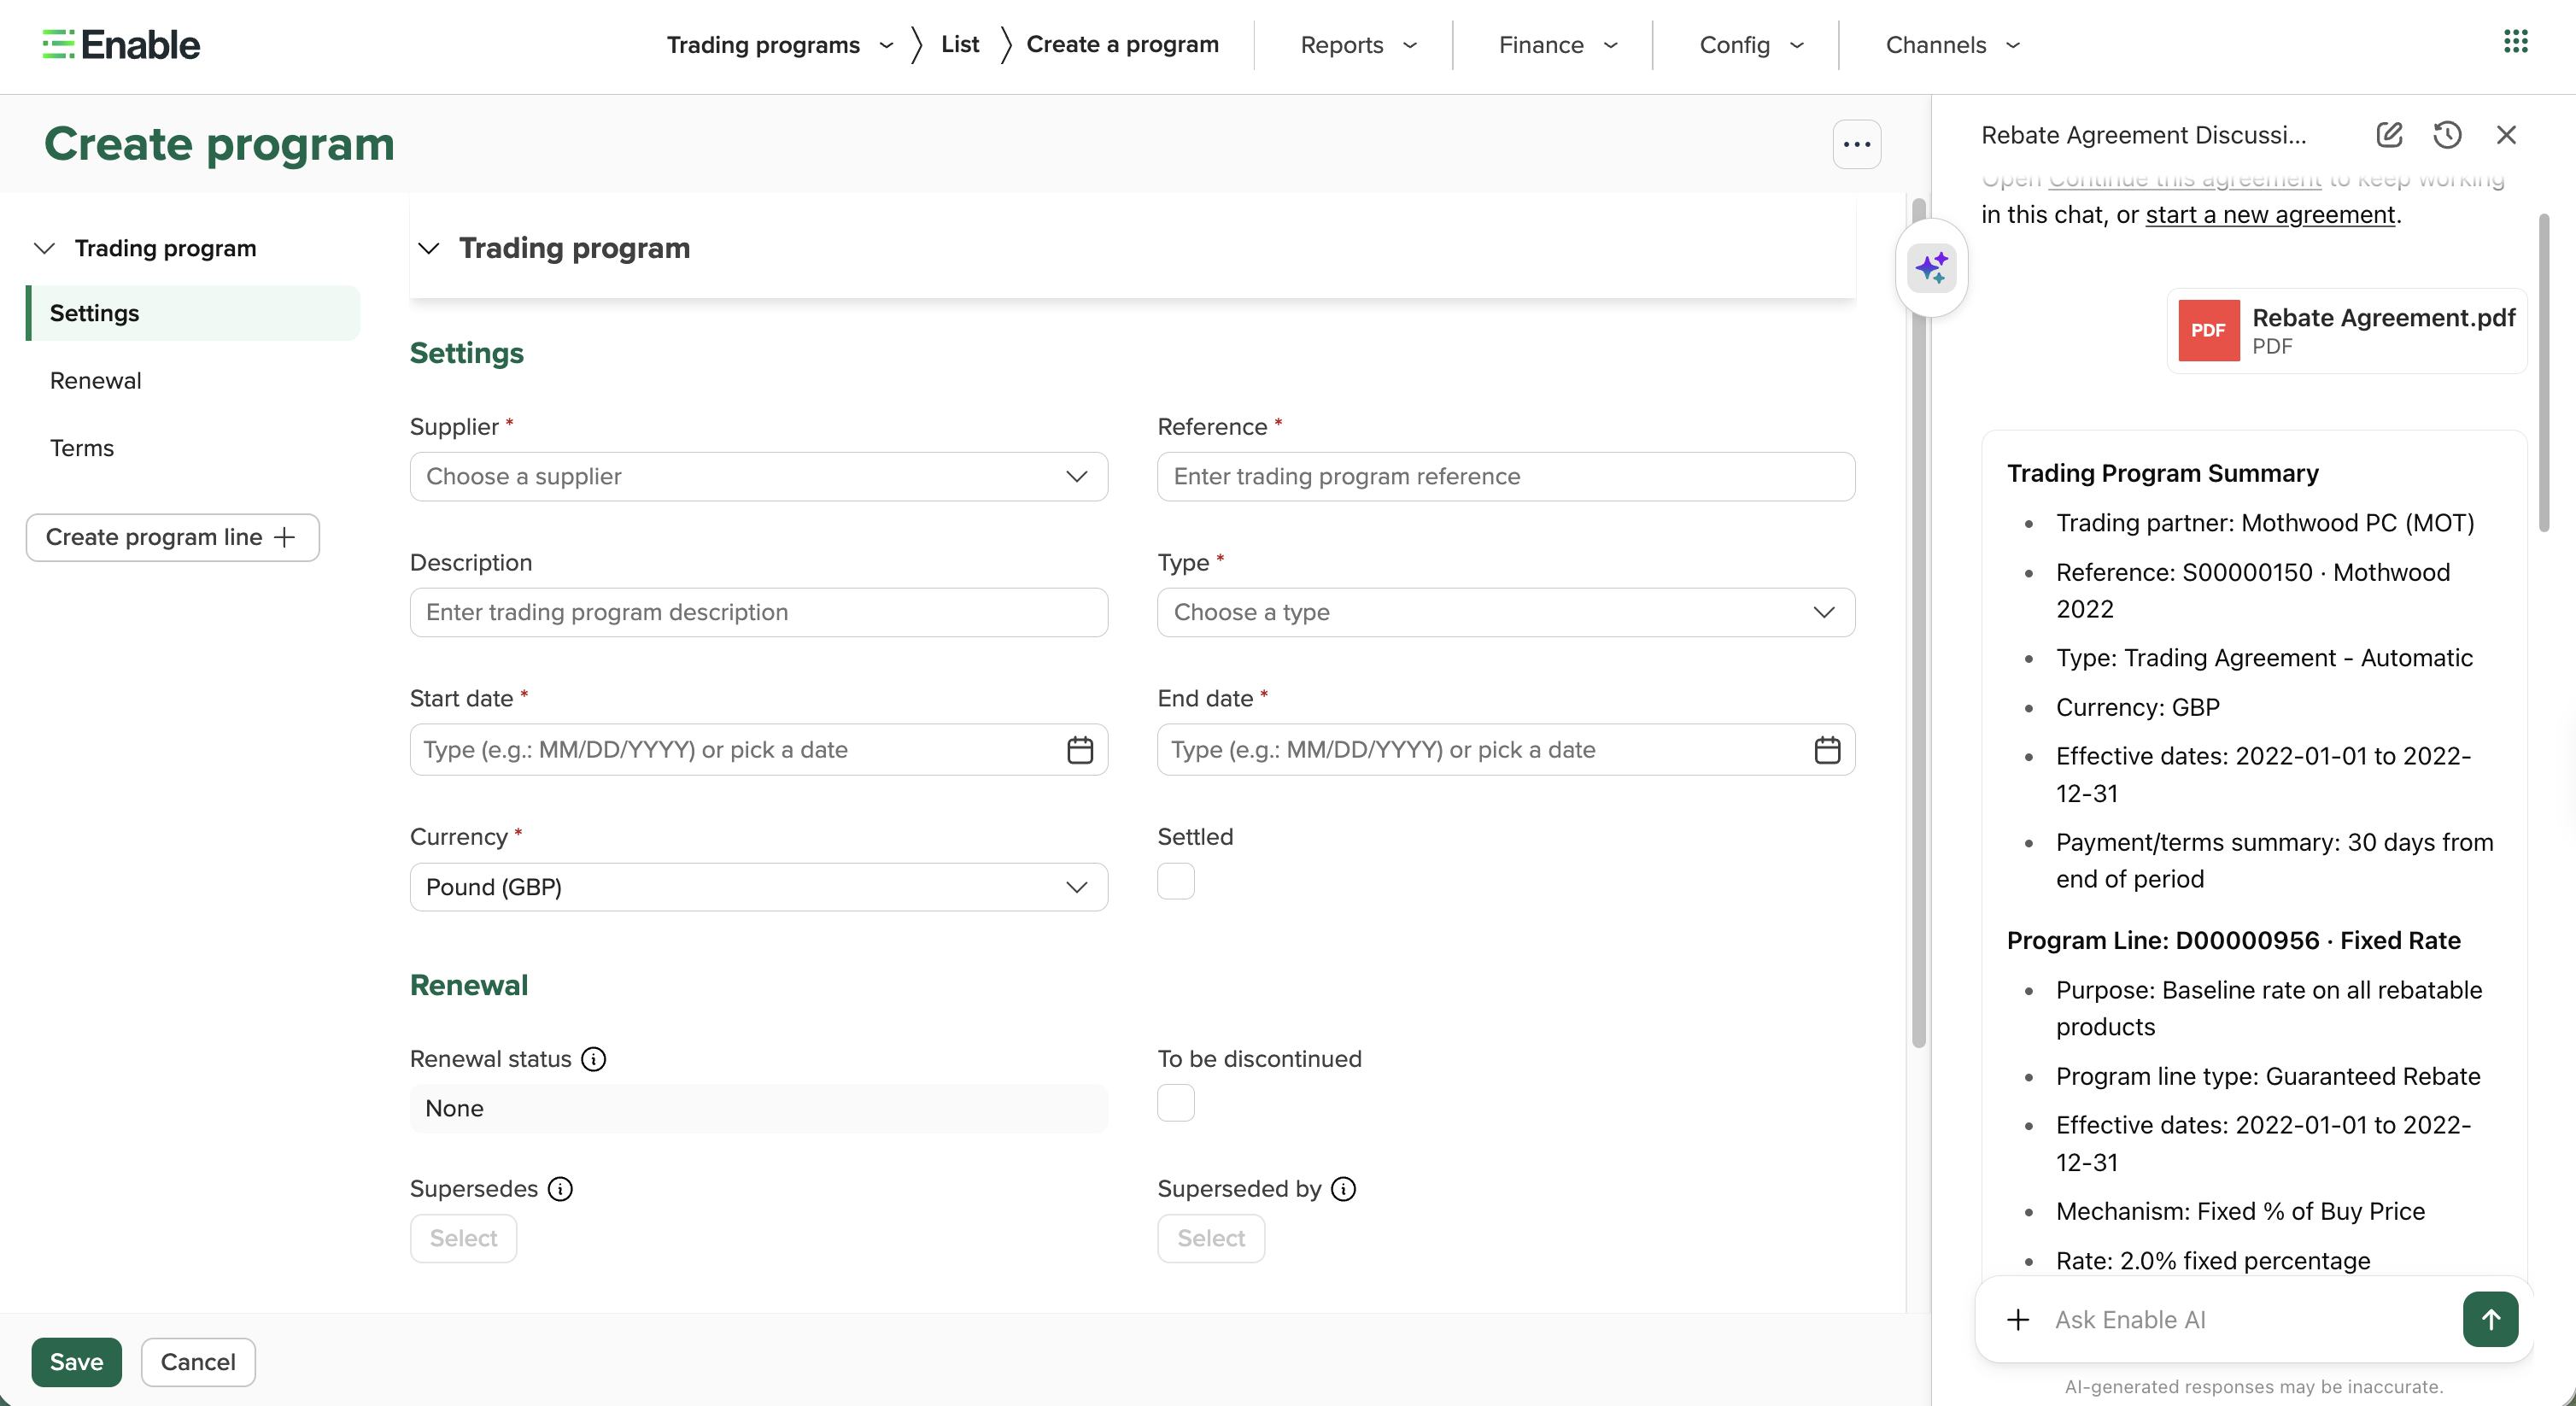
Task: Close the Rebate Agreement chat panel
Action: (2506, 135)
